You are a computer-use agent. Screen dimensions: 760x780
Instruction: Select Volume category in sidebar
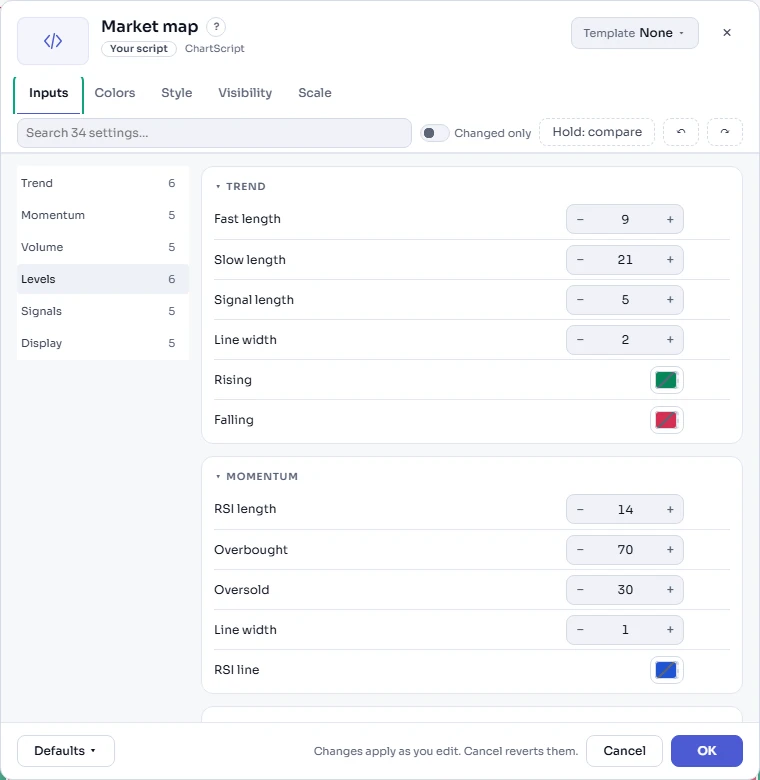point(102,247)
